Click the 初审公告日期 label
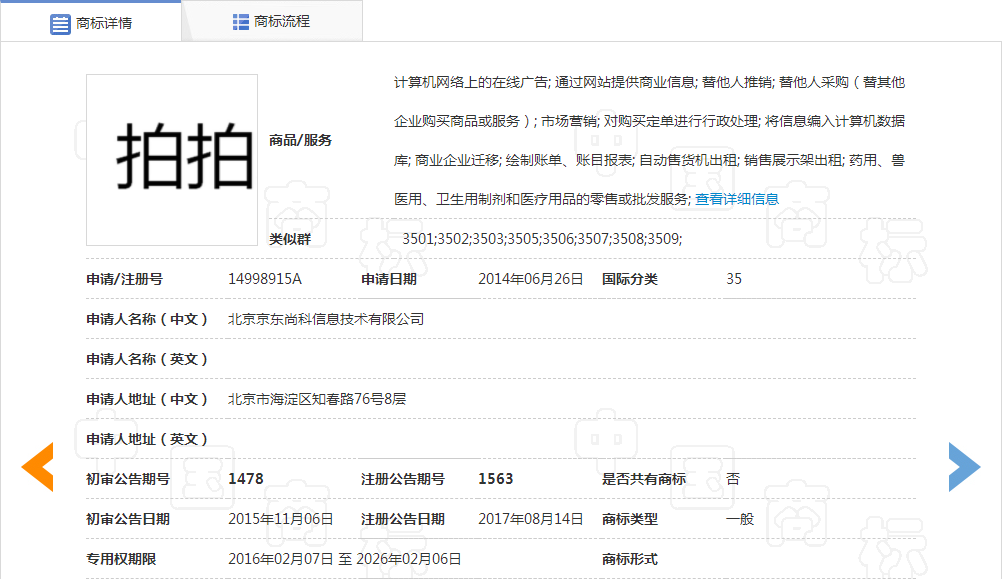 (x=128, y=519)
